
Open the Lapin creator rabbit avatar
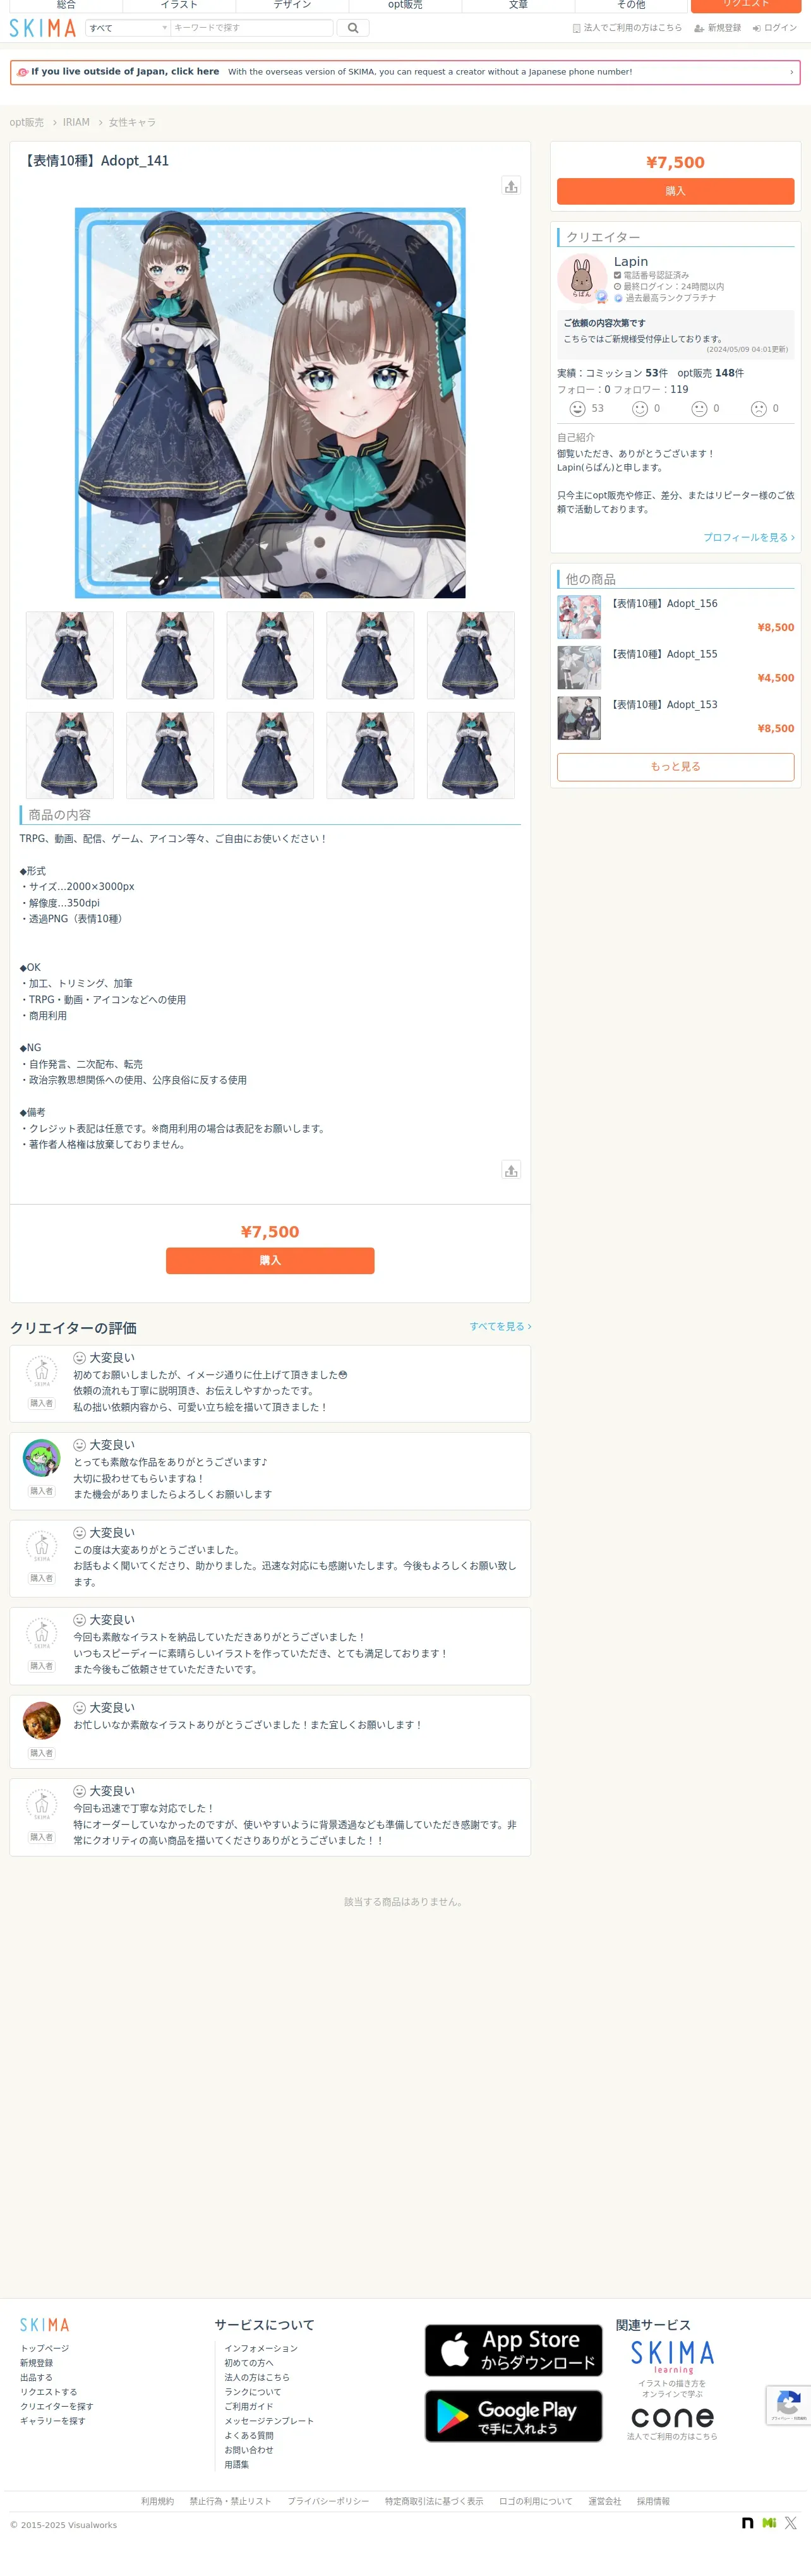(x=582, y=278)
